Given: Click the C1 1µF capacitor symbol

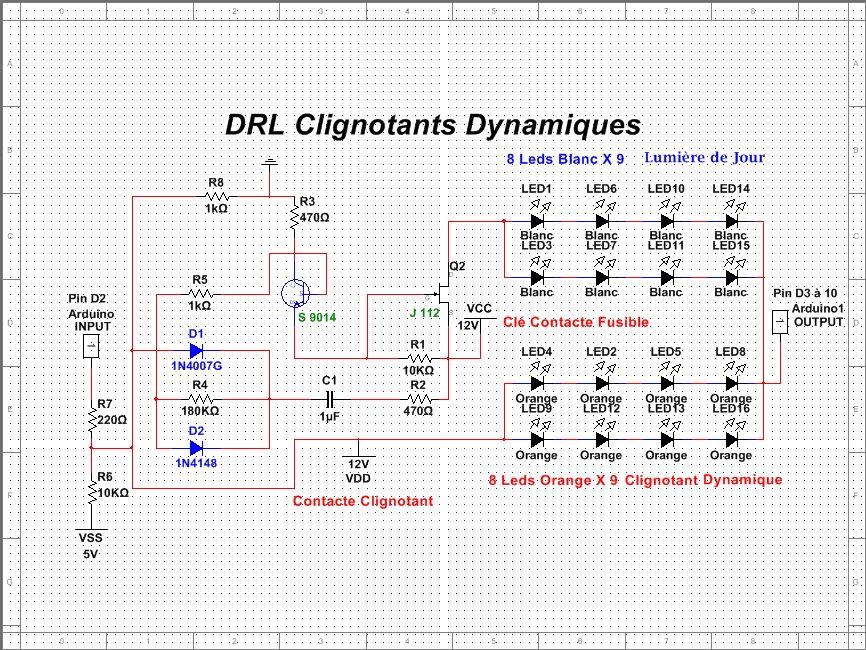Looking at the screenshot, I should (x=328, y=399).
